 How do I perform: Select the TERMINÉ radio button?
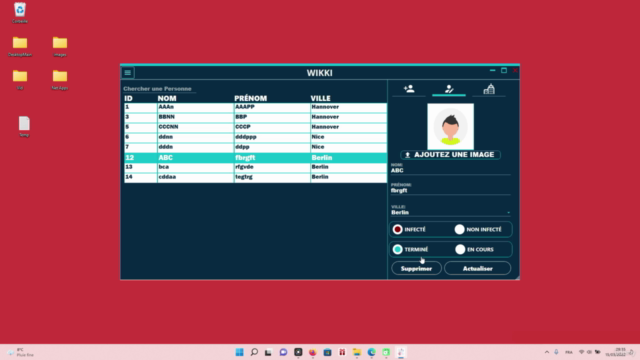[398, 249]
